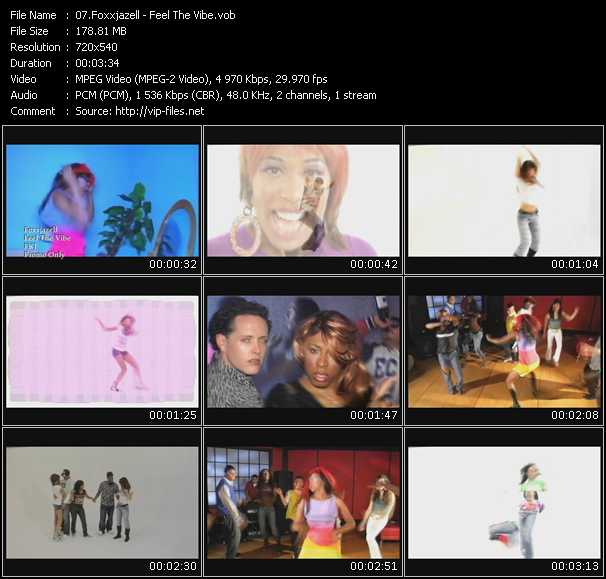Click the 'Comment' label
Screen dimensions: 606x579
33,111
